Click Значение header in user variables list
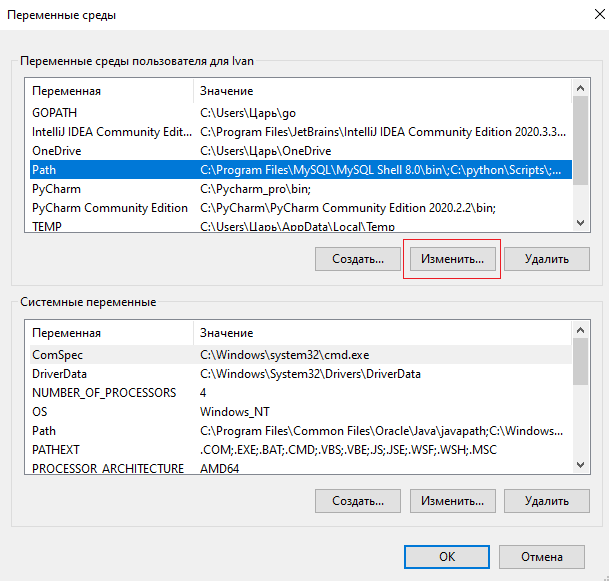 pyautogui.click(x=383, y=91)
